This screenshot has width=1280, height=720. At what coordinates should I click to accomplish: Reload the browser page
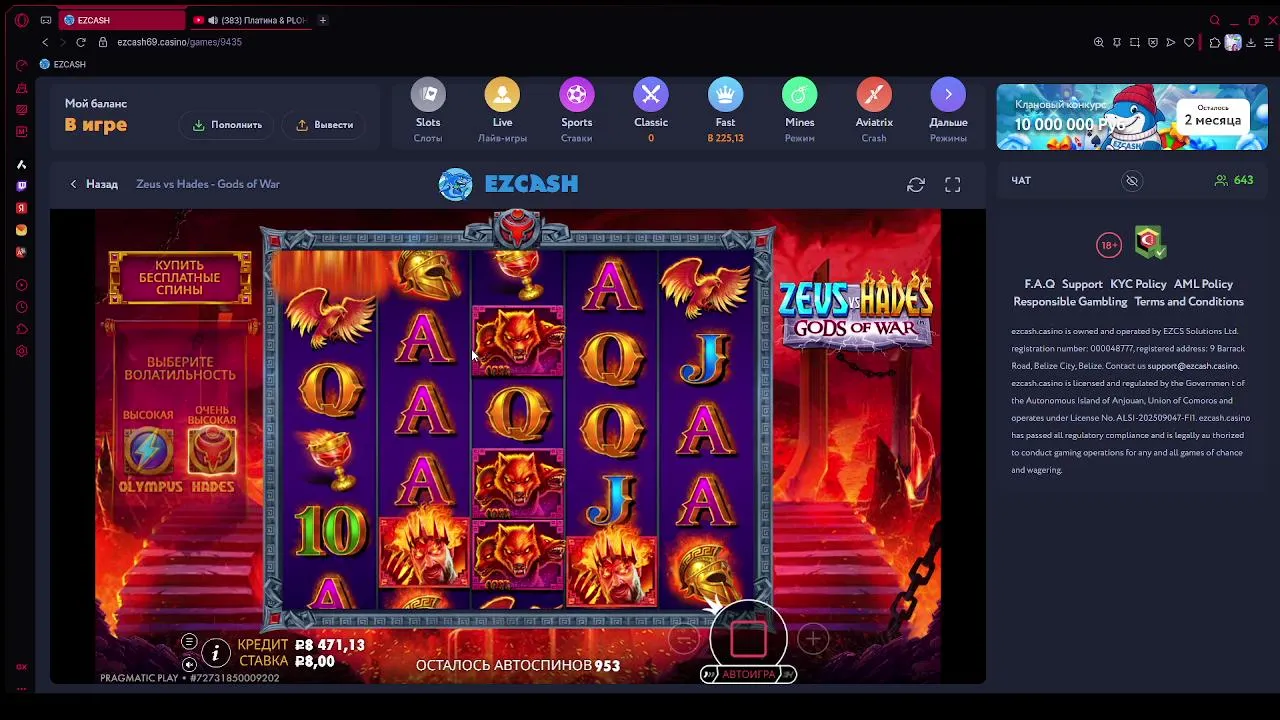point(81,42)
